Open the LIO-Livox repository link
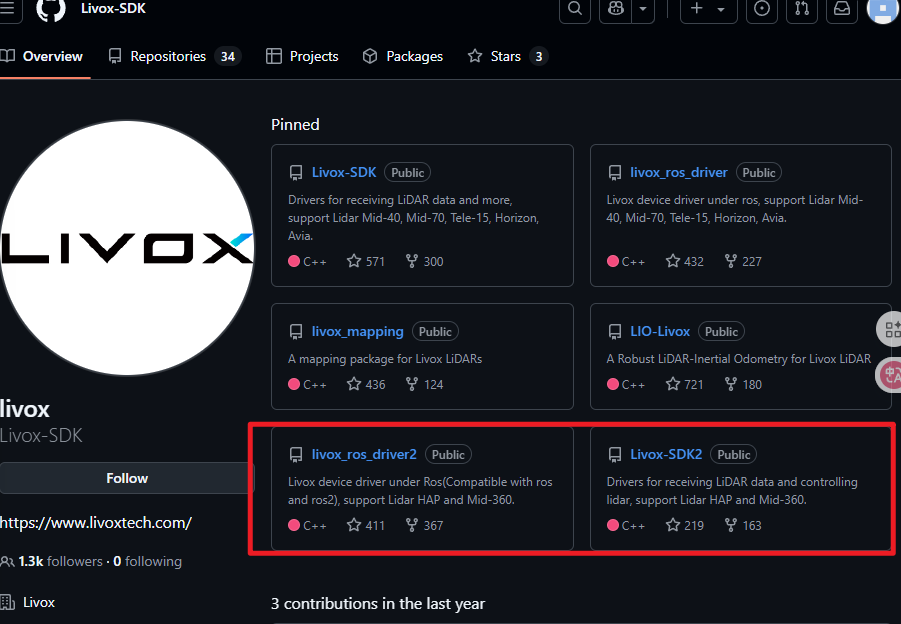Image resolution: width=901 pixels, height=624 pixels. tap(660, 332)
